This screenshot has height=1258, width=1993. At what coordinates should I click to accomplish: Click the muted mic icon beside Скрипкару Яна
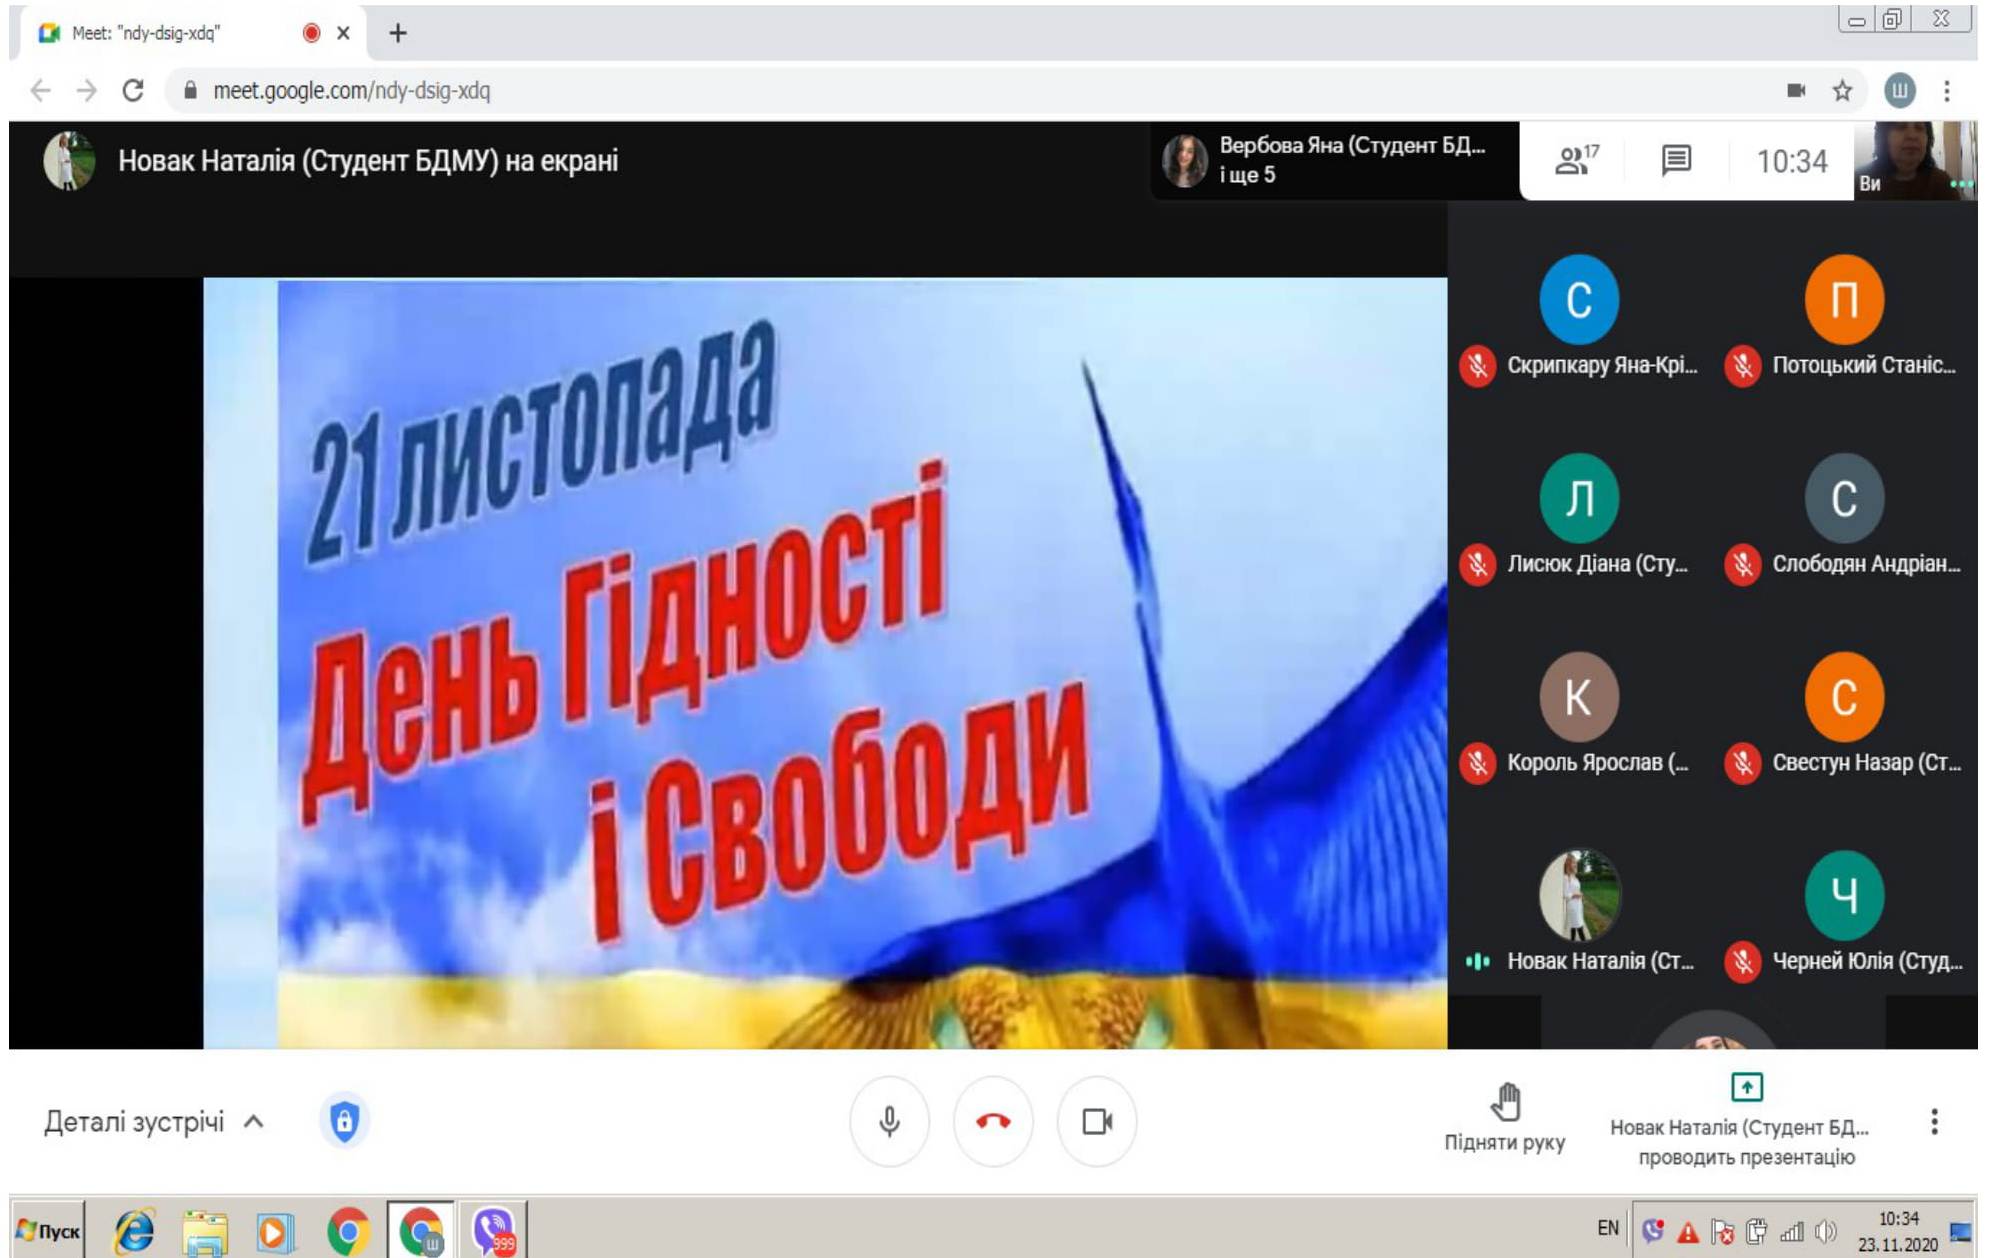coord(1477,366)
